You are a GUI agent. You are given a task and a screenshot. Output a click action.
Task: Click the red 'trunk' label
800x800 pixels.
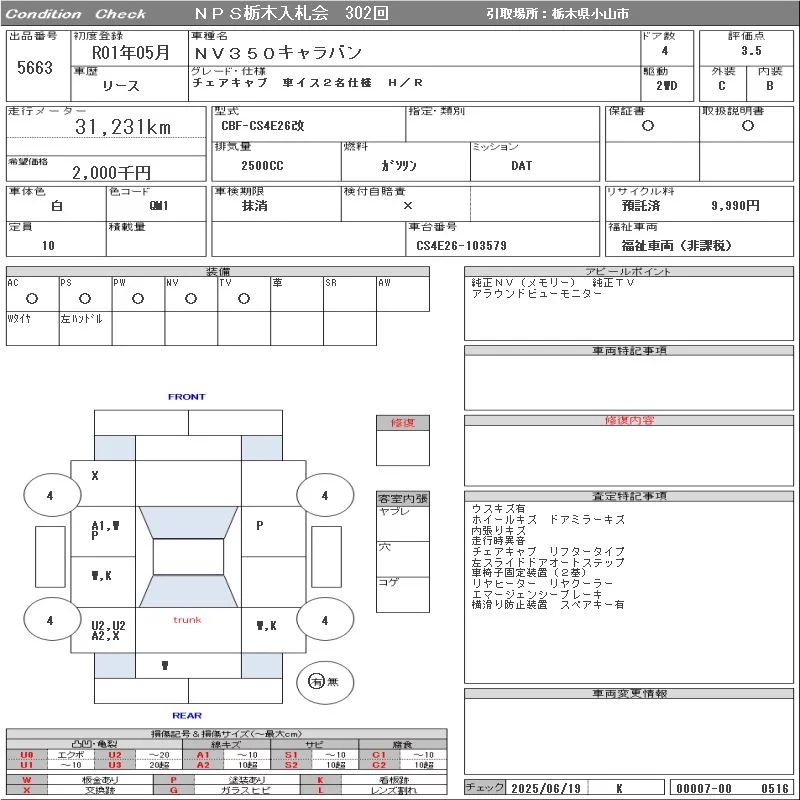(x=187, y=620)
